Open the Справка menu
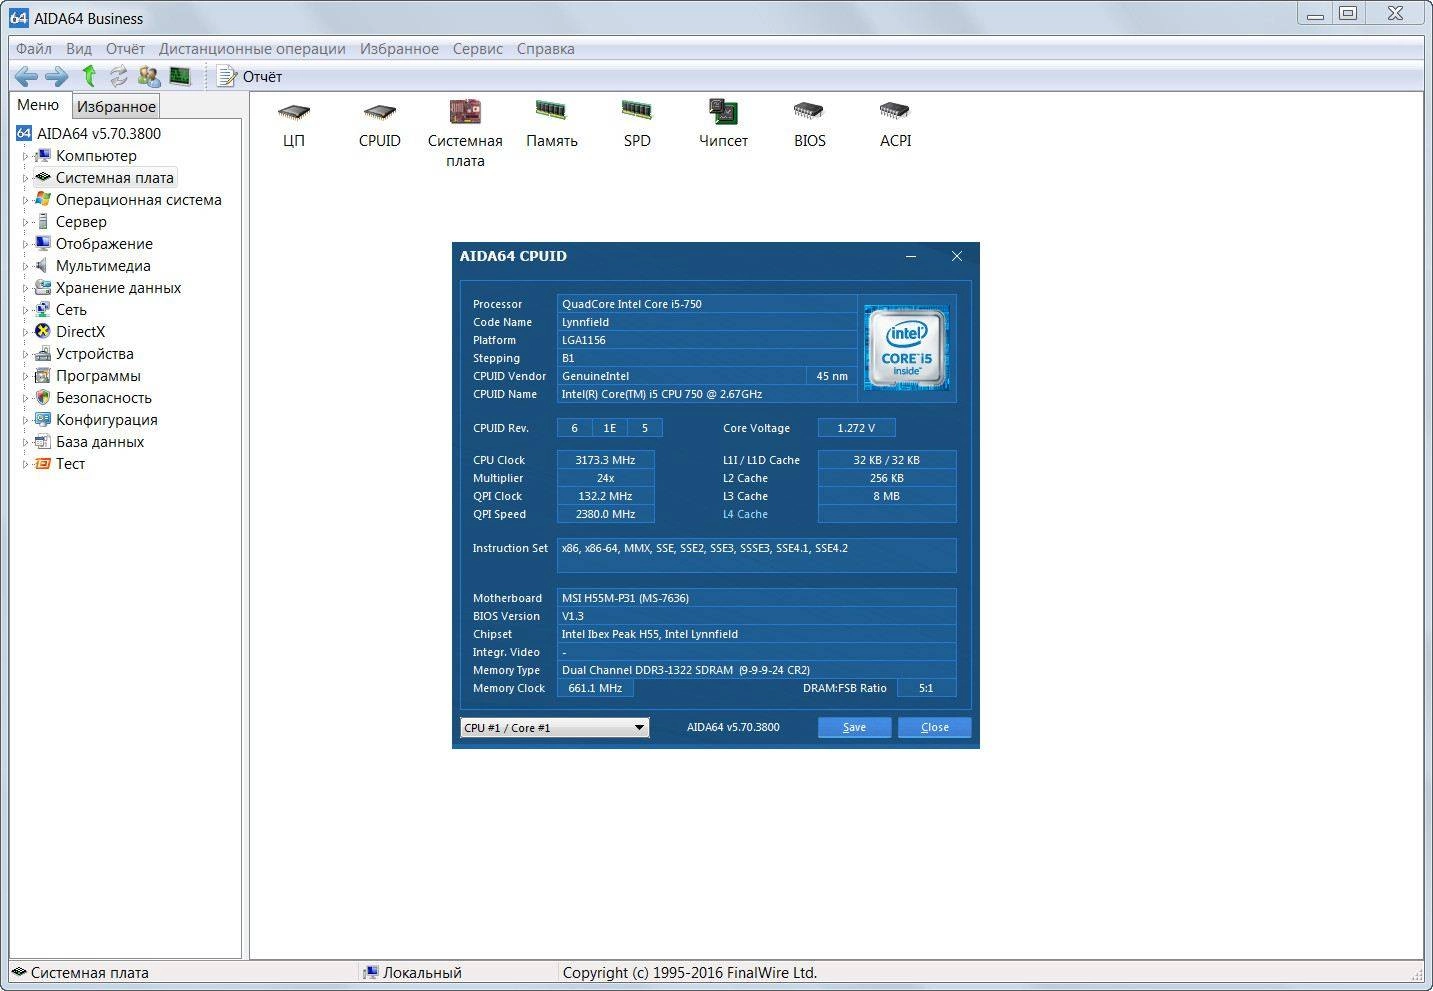 [545, 49]
